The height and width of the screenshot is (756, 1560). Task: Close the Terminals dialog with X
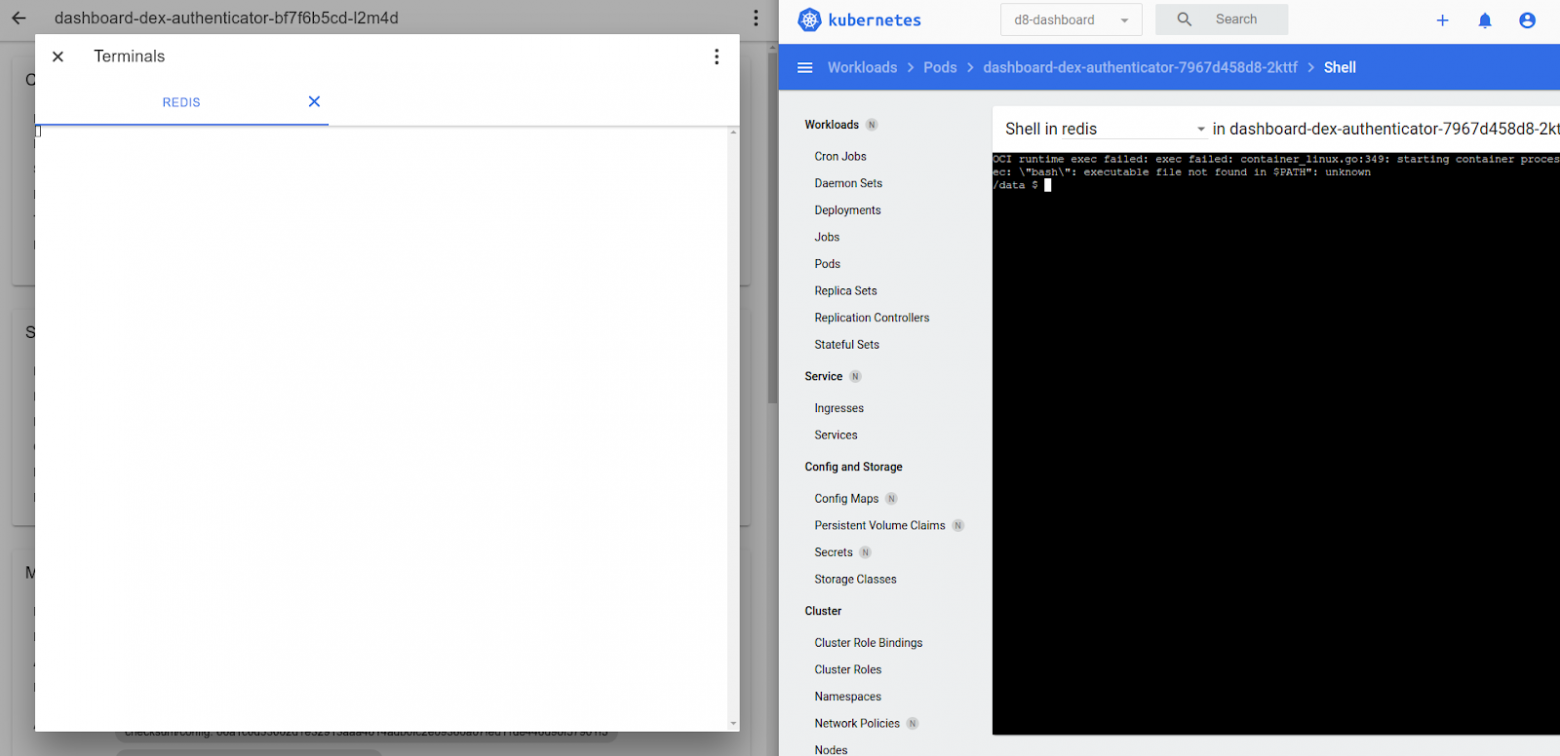point(58,57)
